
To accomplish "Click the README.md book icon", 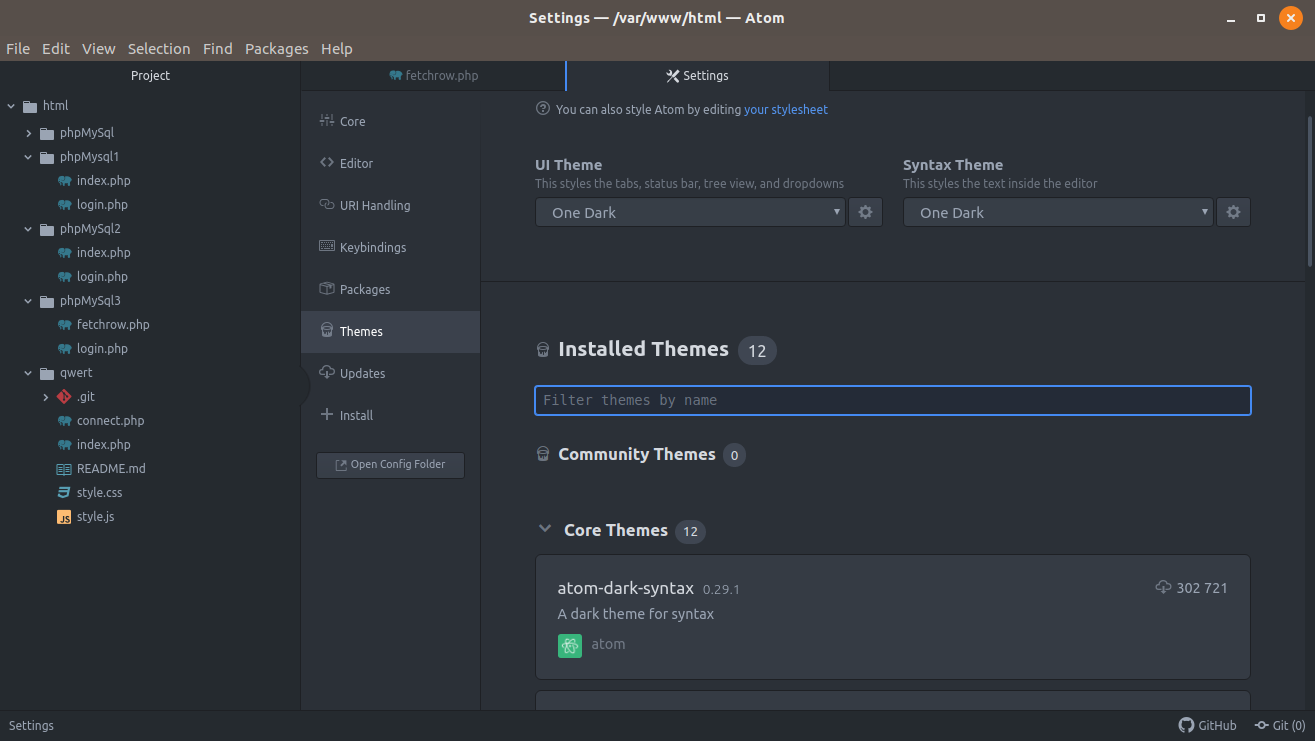I will click(64, 469).
